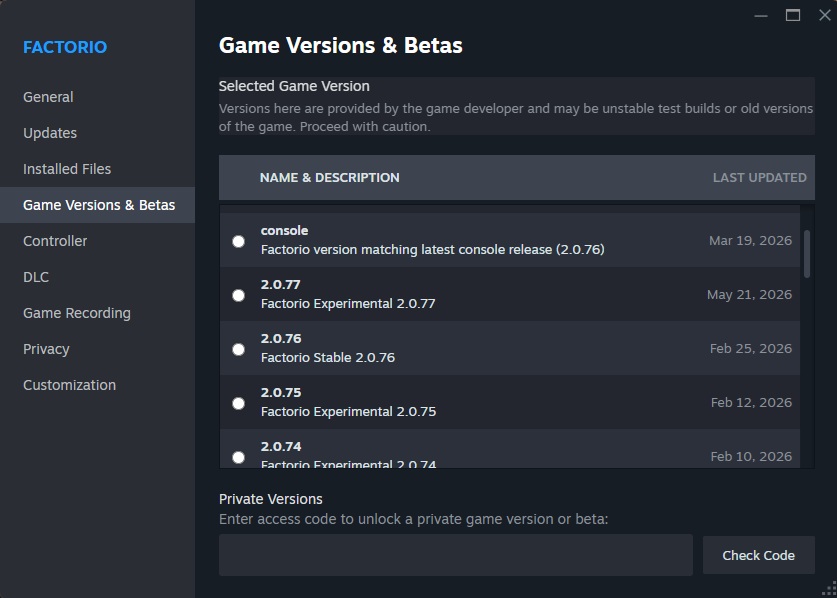Click the NAME & DESCRIPTION column header
This screenshot has width=837, height=598.
coord(329,178)
